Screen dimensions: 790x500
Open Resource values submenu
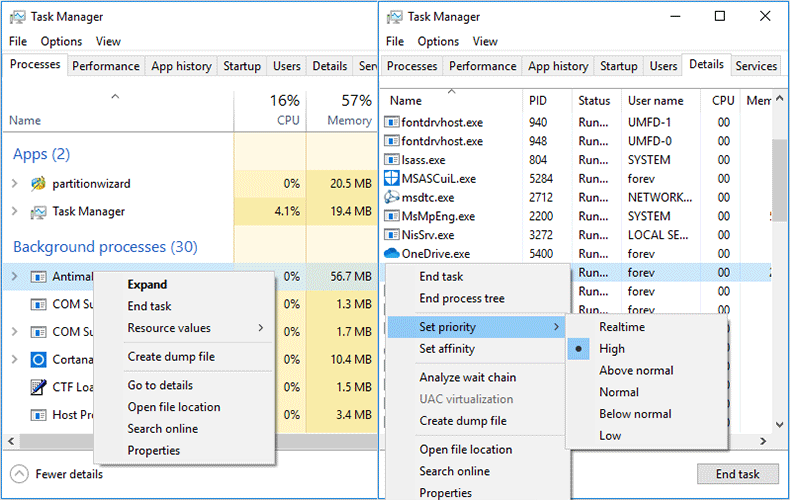[195, 328]
